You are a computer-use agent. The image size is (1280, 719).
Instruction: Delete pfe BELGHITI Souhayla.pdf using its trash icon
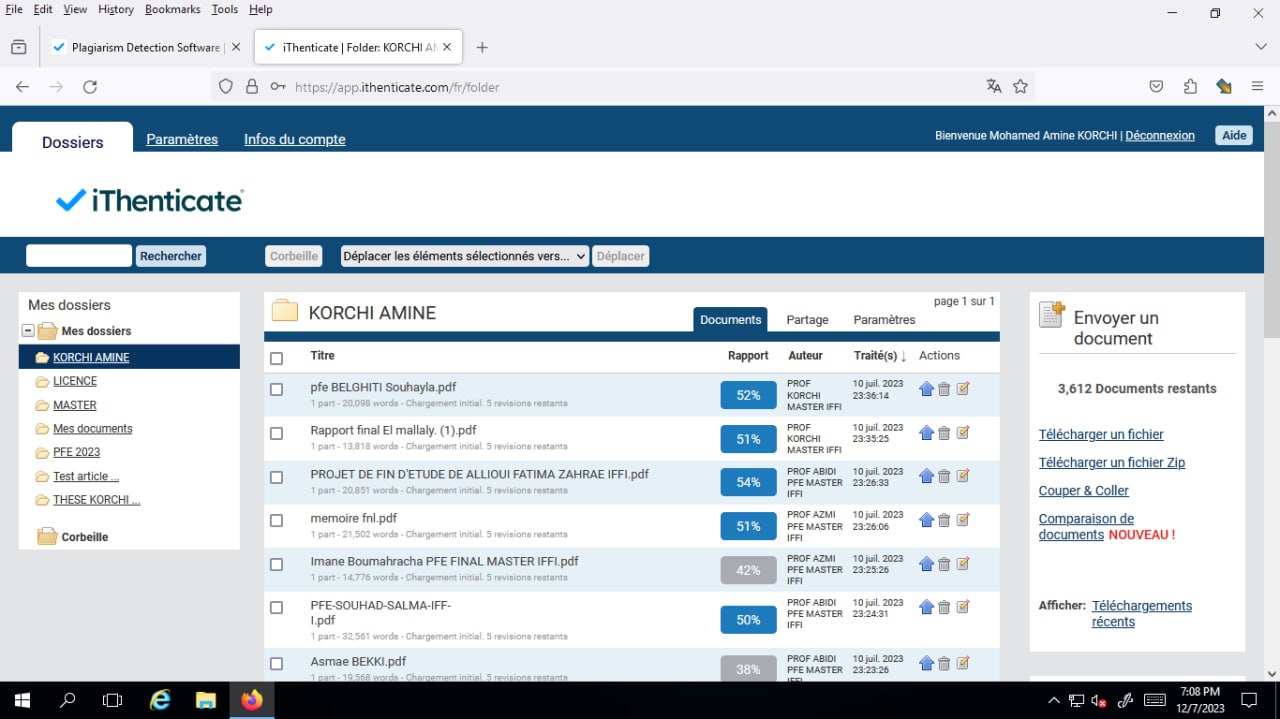(x=944, y=389)
